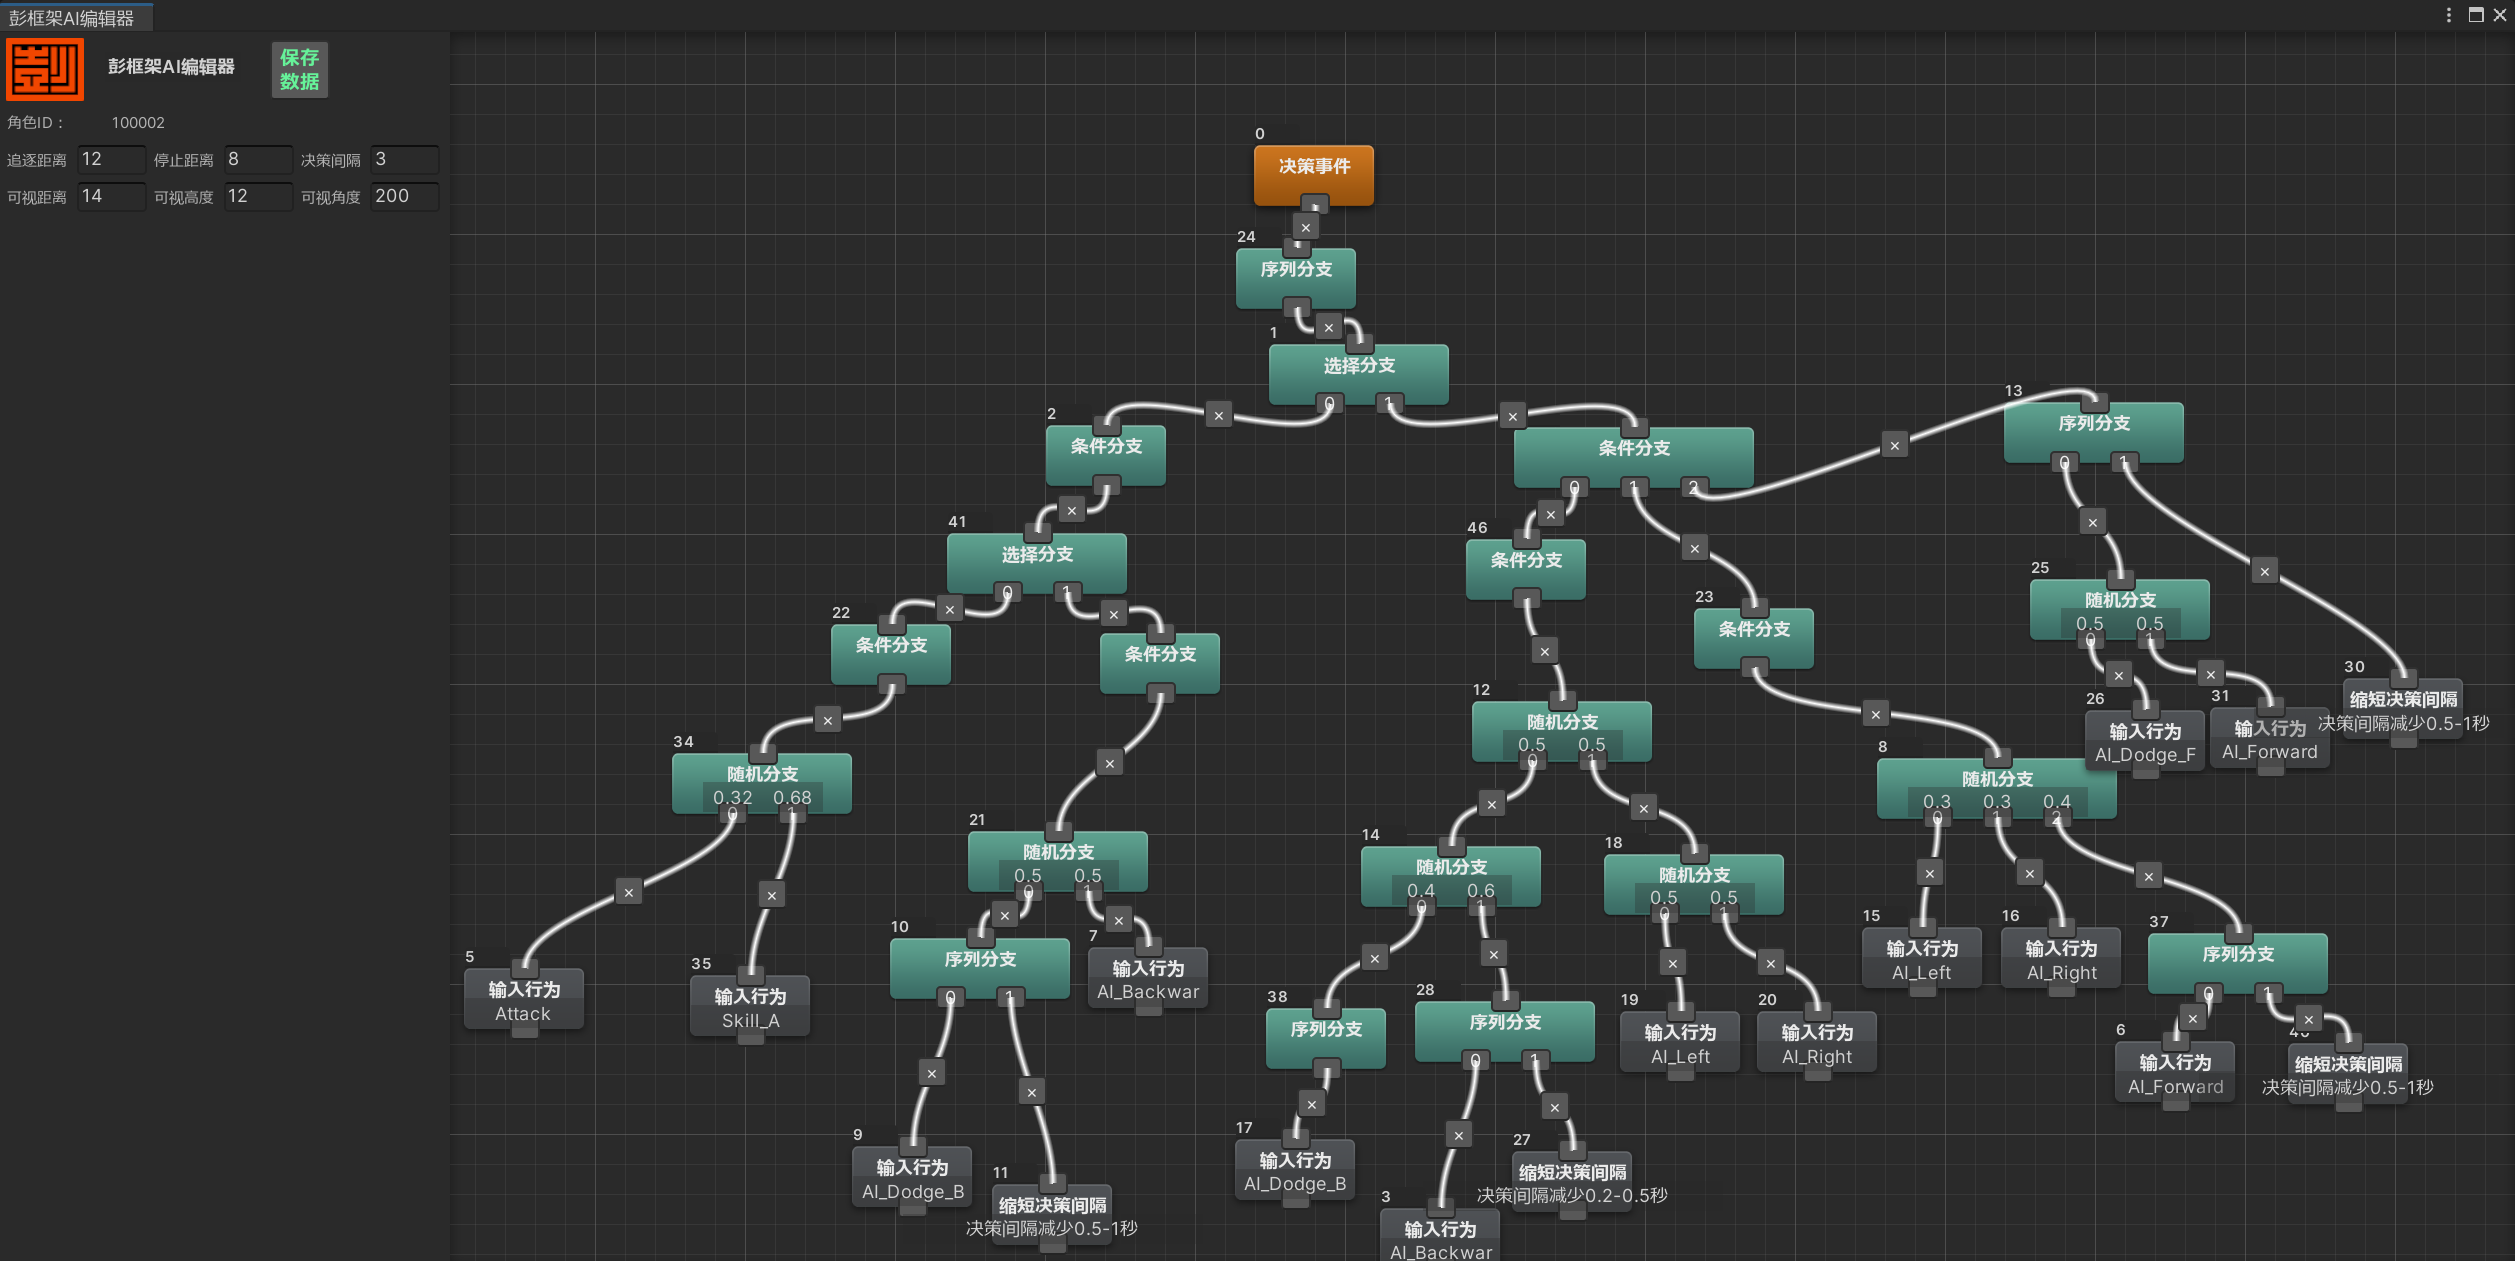The image size is (2515, 1261).
Task: Delete the edge from node 12 to 随机分支 node 18
Action: coord(1643,809)
